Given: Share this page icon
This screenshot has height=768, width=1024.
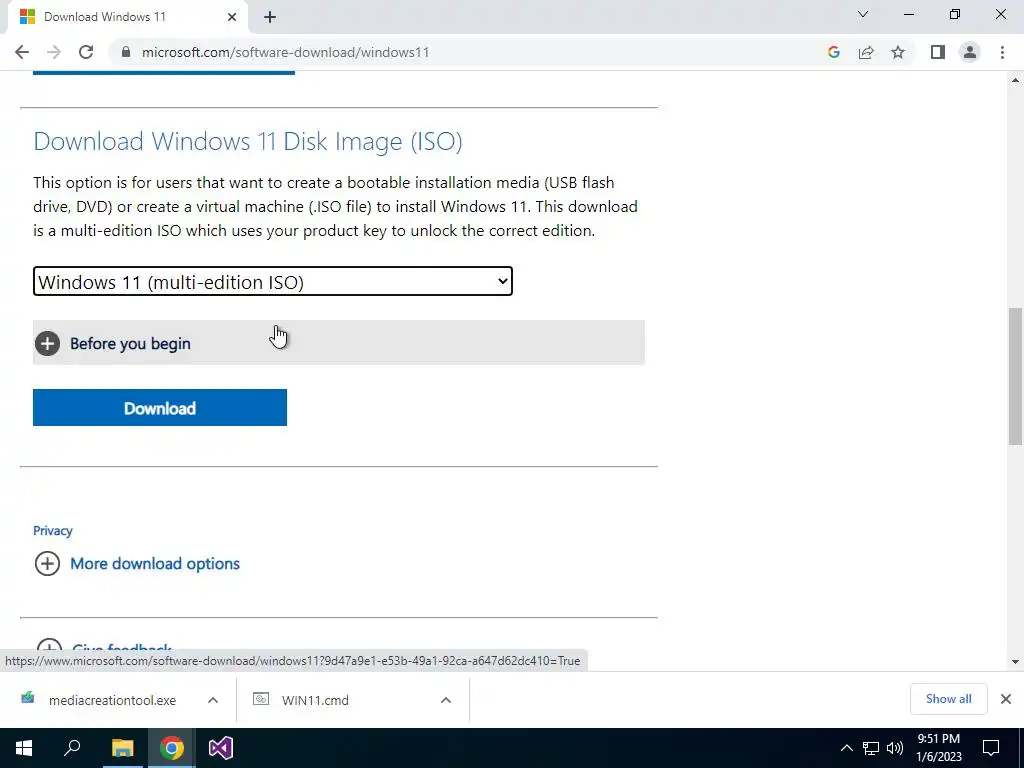Looking at the screenshot, I should point(866,52).
